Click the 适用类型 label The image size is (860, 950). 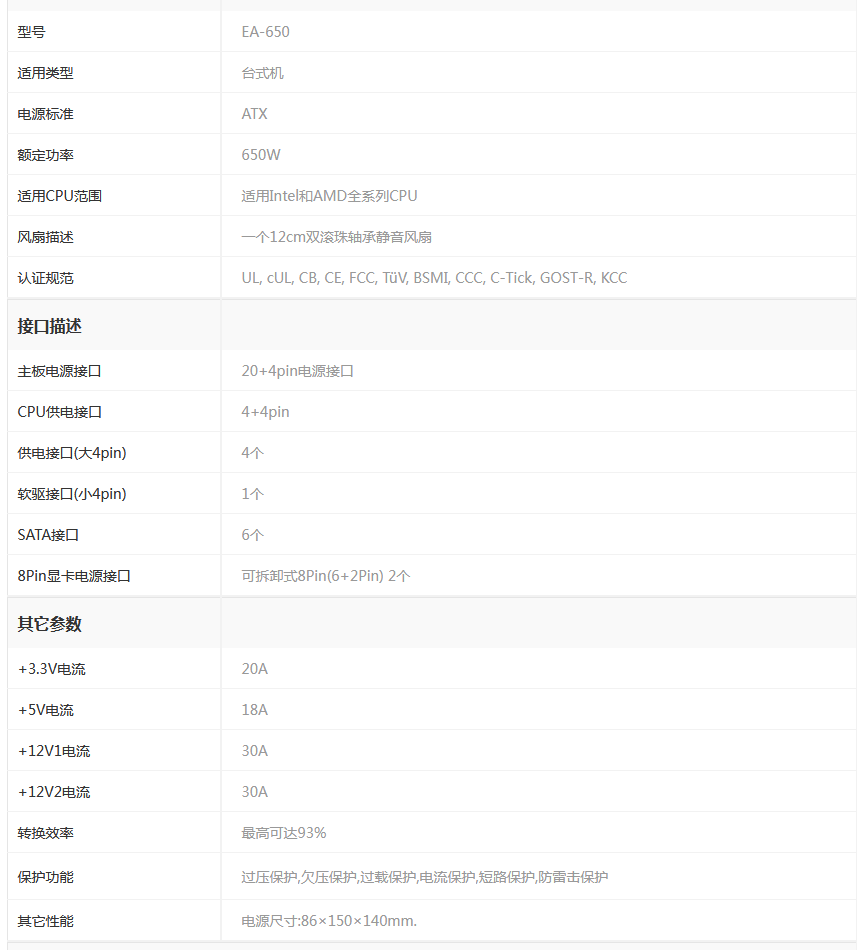pos(45,73)
